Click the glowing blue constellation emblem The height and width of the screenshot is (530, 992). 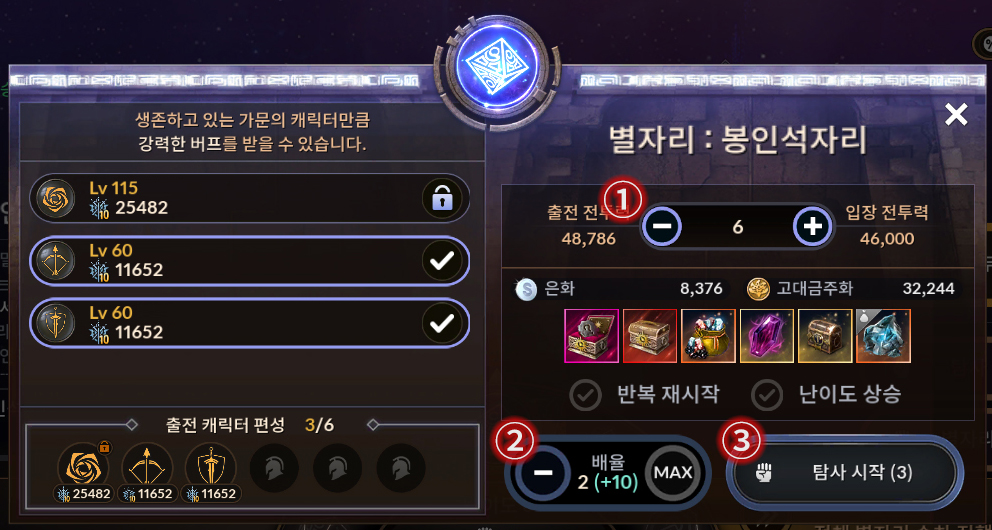[496, 63]
